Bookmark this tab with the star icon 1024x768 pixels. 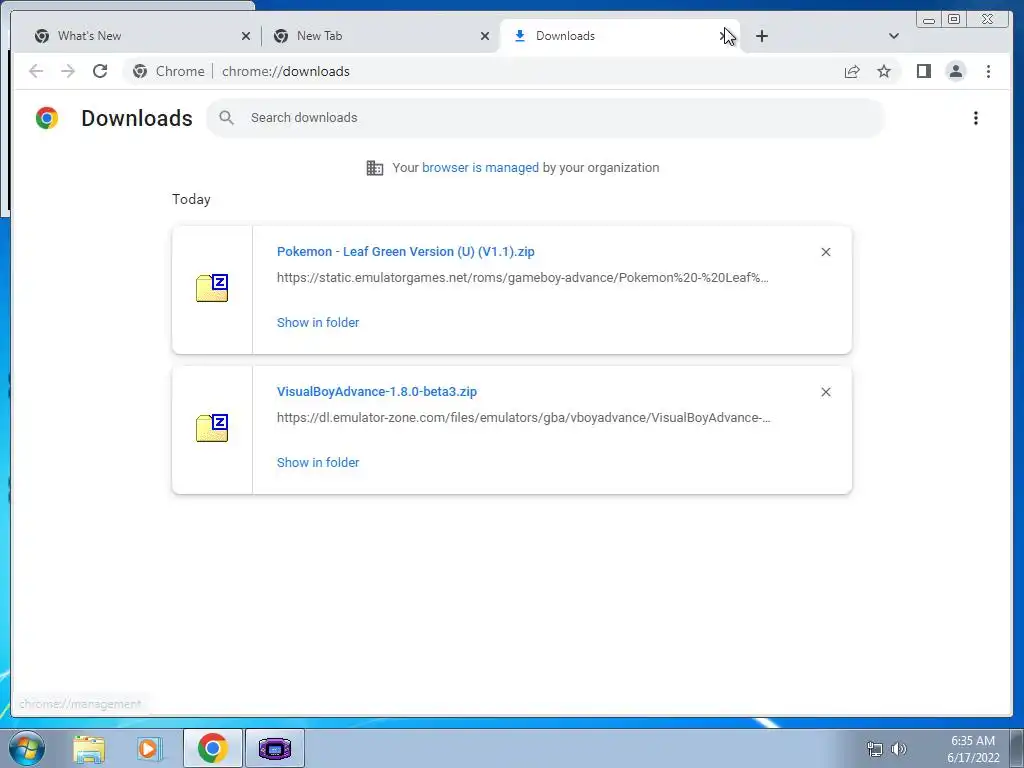(x=884, y=71)
